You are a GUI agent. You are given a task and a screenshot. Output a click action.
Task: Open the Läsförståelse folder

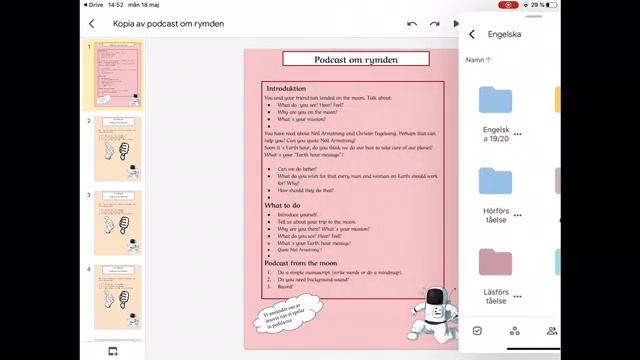496,262
